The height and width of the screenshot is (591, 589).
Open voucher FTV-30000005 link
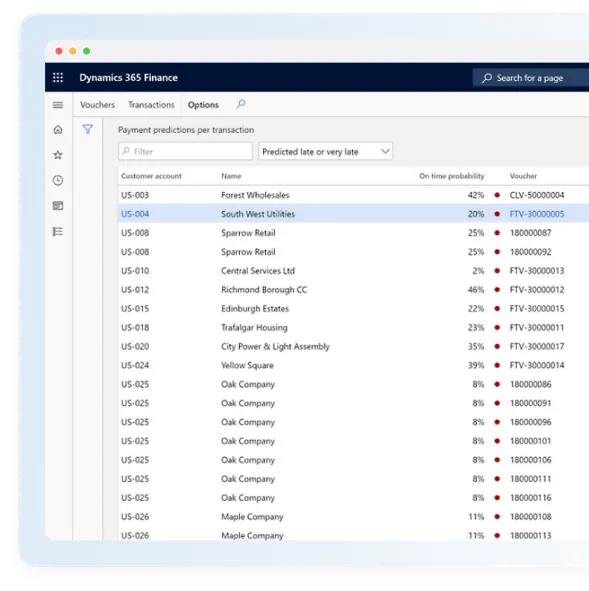coord(537,214)
